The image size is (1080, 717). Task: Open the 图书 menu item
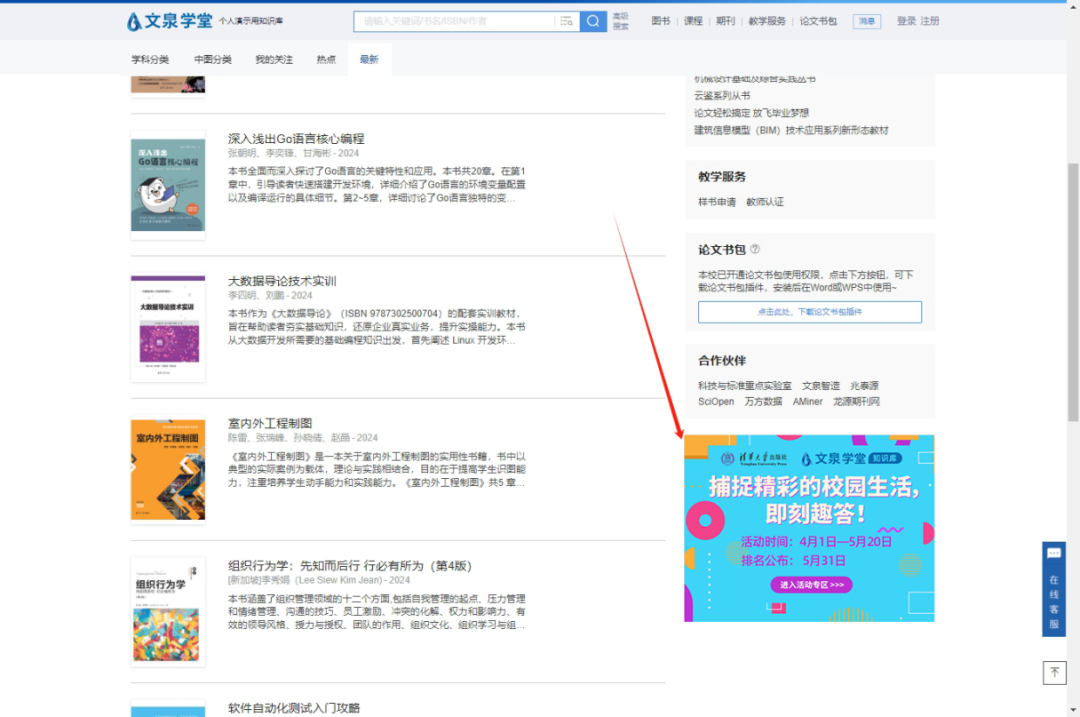(x=661, y=21)
